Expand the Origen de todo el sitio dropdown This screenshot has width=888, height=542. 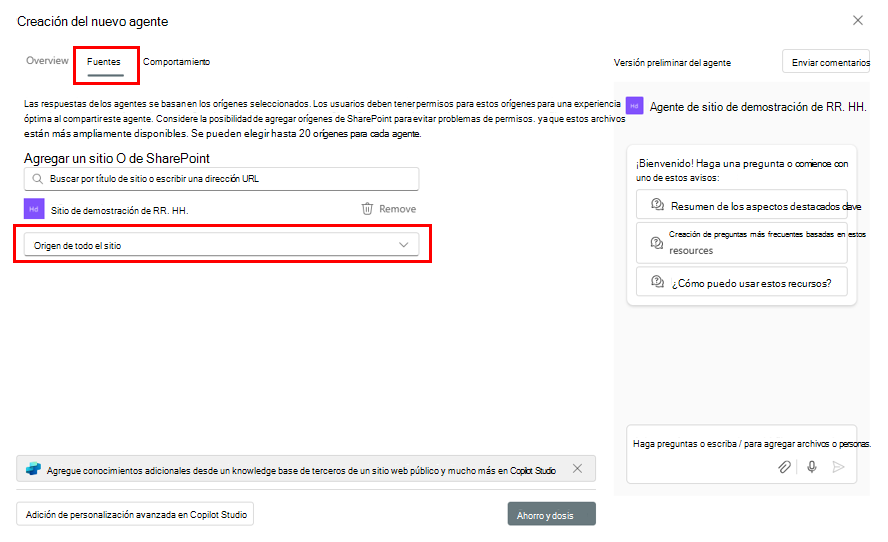tap(221, 245)
